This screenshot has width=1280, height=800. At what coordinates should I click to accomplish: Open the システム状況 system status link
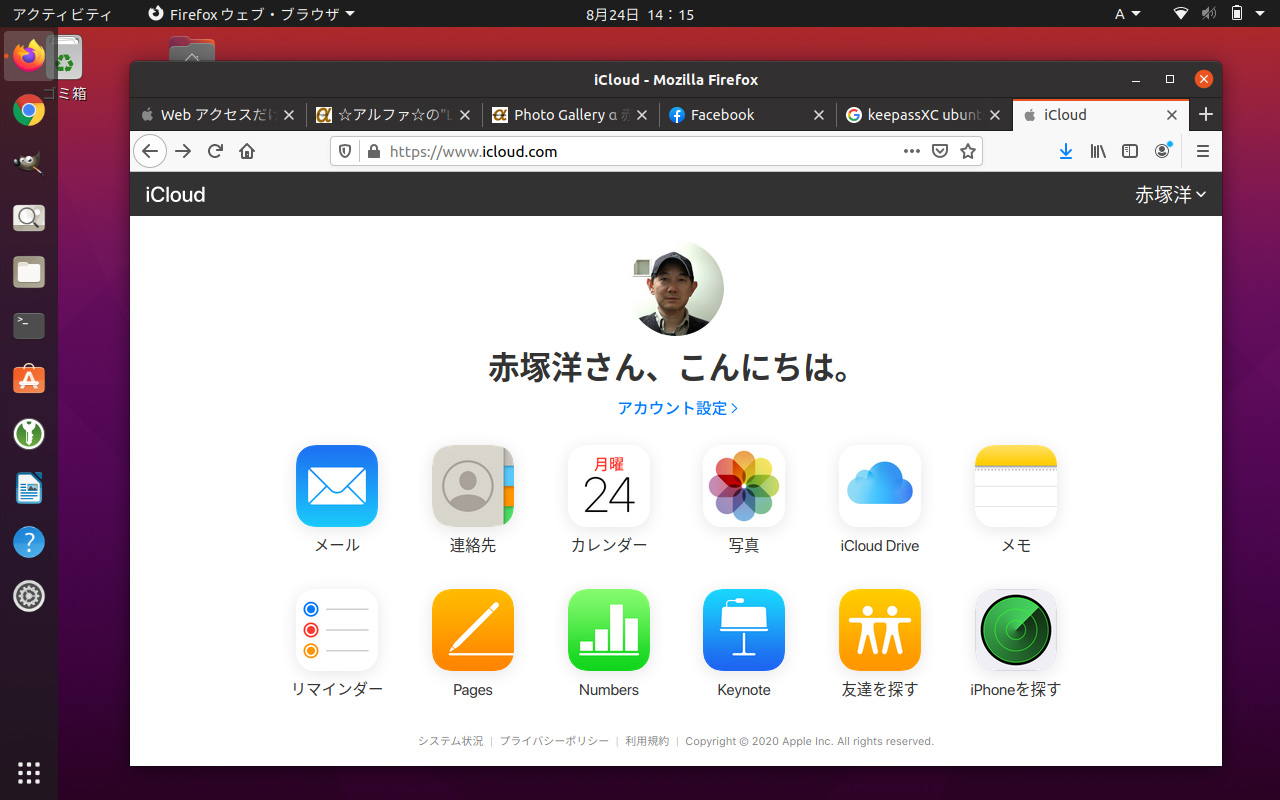click(x=450, y=741)
